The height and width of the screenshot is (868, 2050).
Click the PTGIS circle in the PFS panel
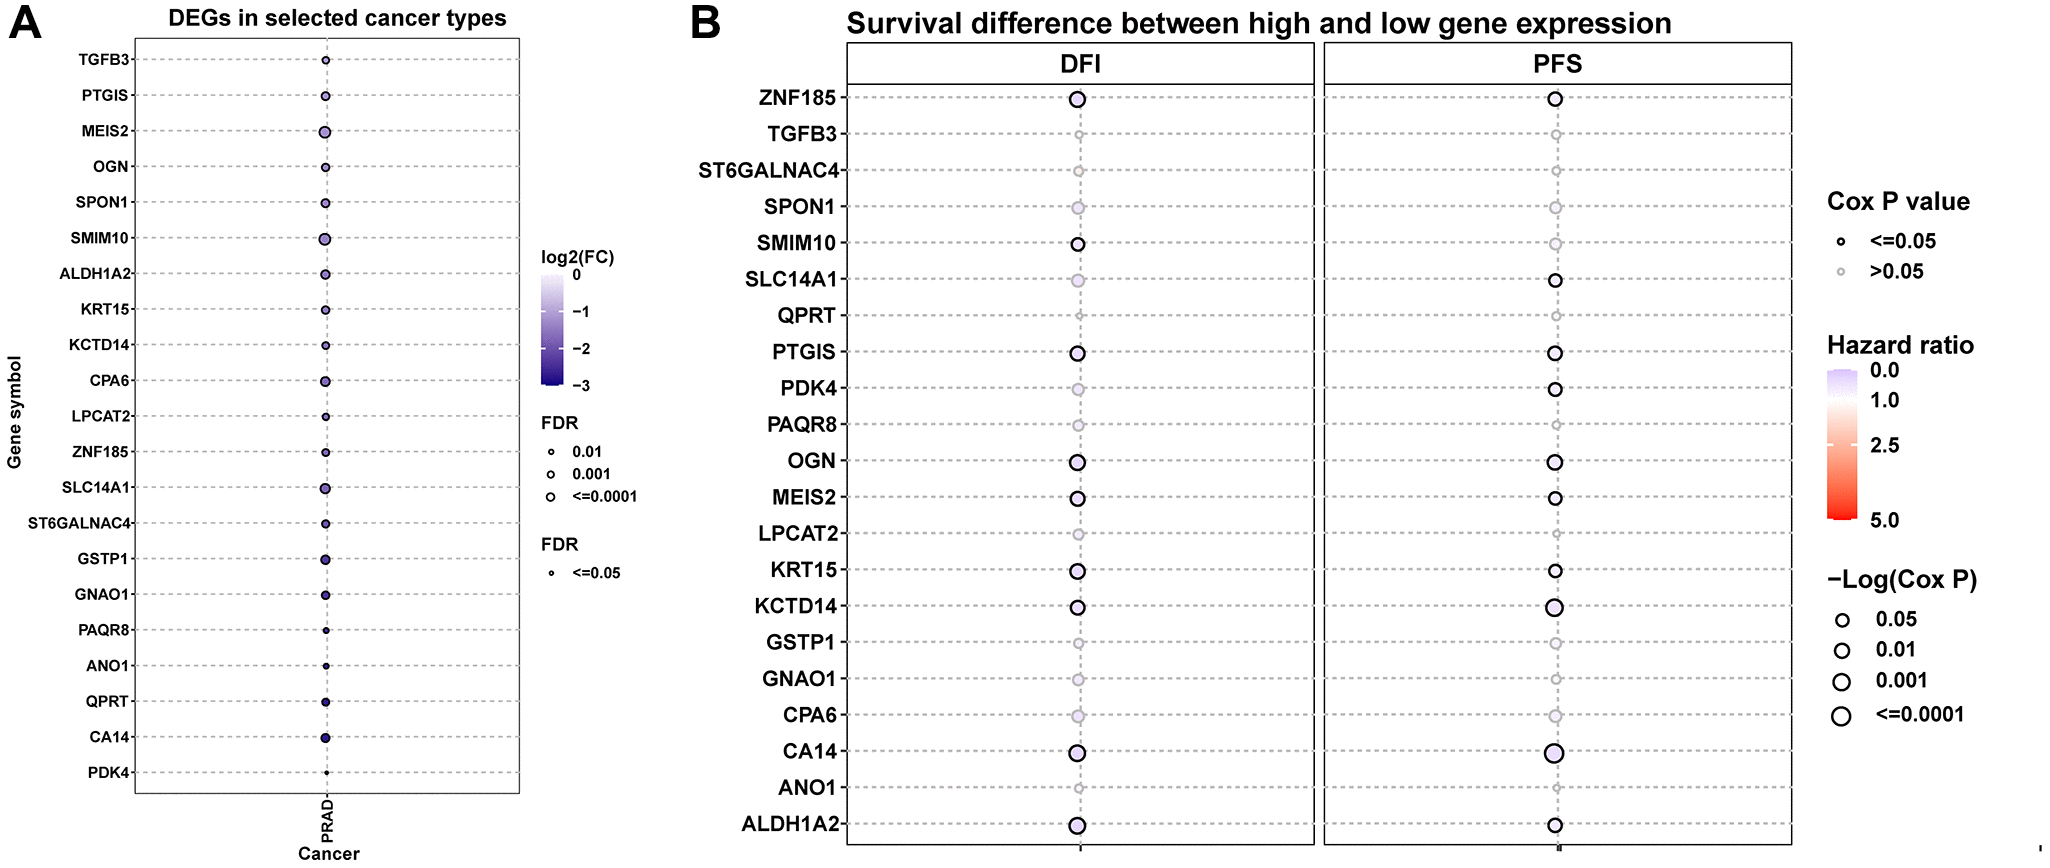1555,353
